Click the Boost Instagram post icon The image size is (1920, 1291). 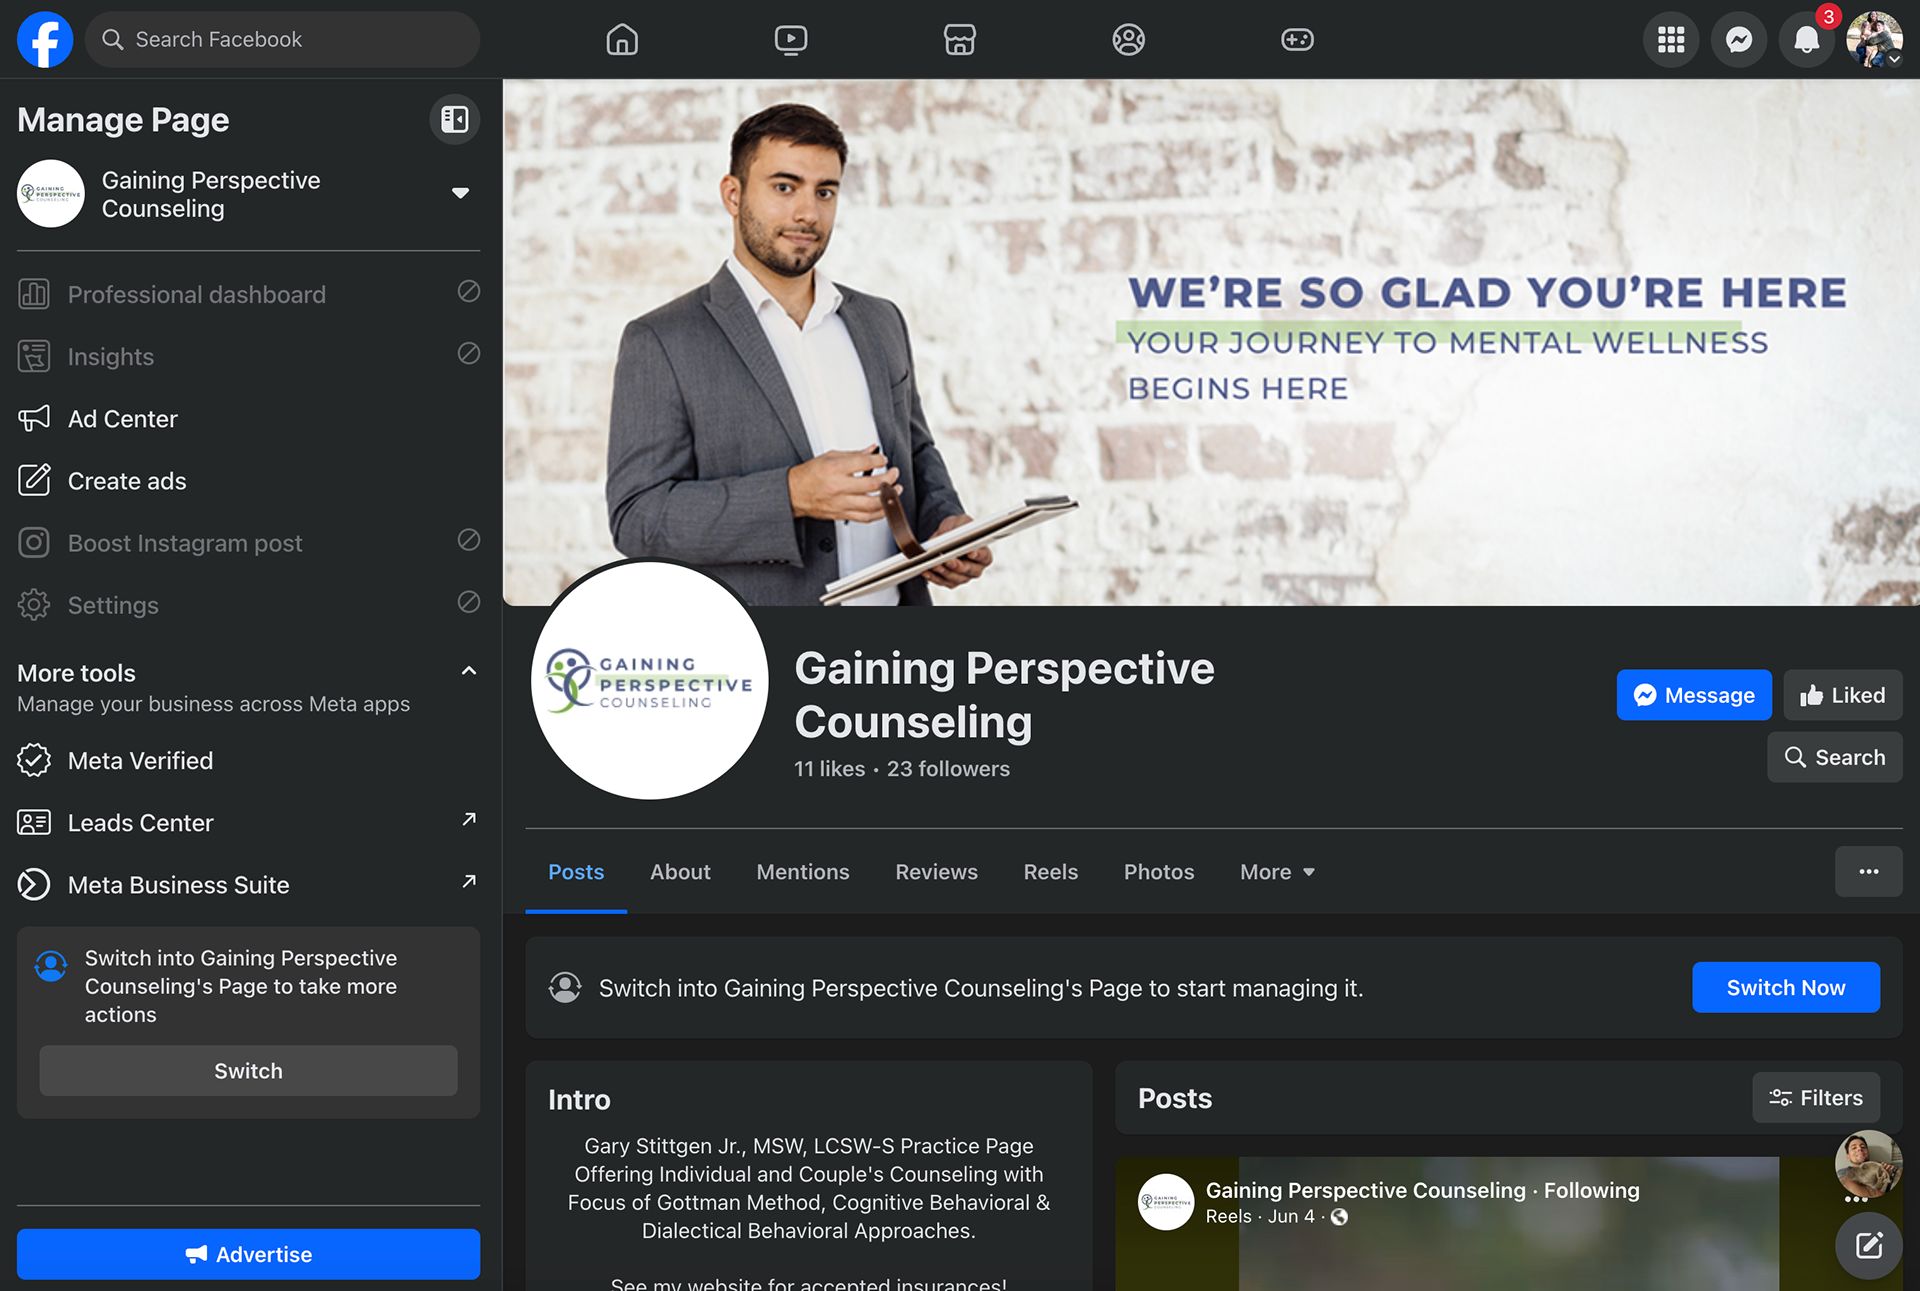(x=33, y=542)
